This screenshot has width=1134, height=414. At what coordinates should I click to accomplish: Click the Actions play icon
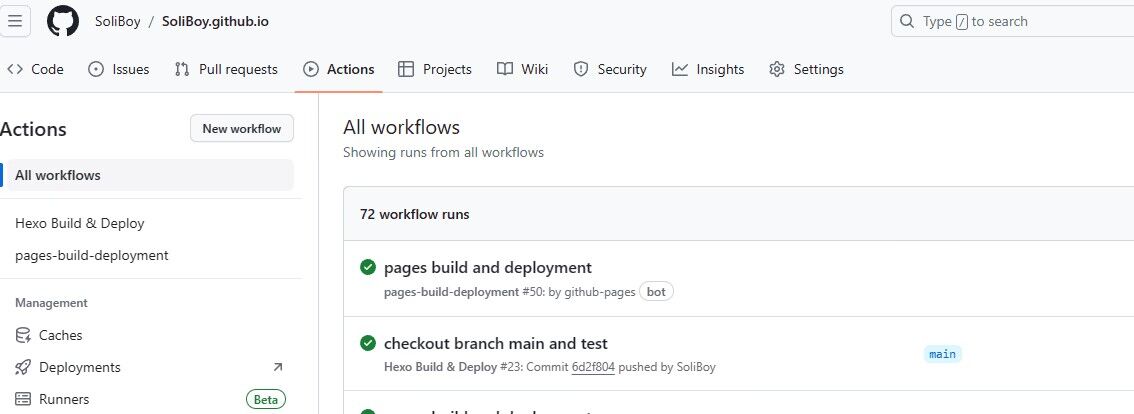pyautogui.click(x=311, y=69)
